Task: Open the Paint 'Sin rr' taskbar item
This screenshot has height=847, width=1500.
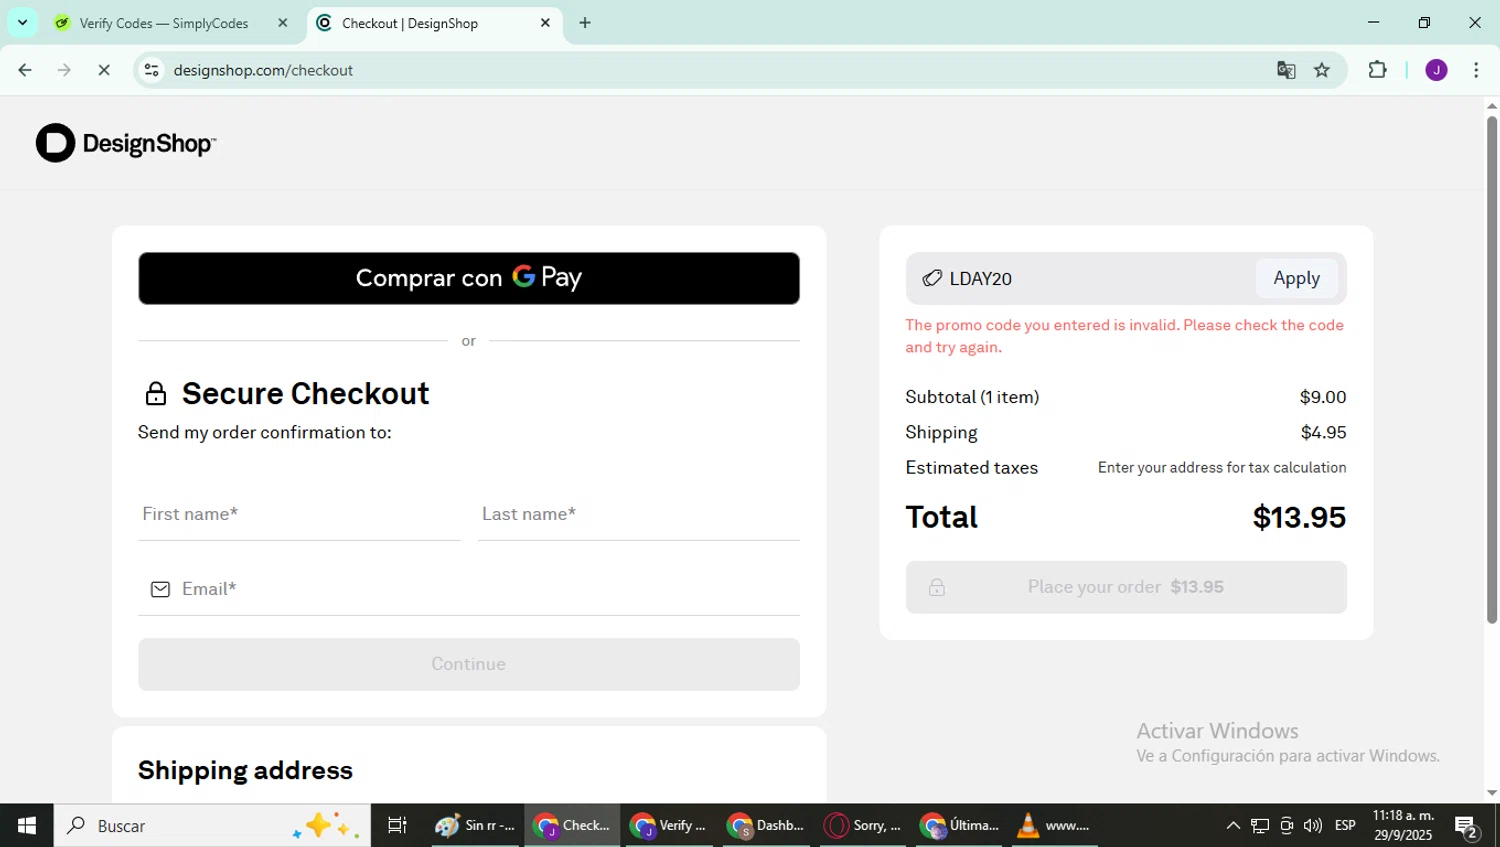Action: 475,825
